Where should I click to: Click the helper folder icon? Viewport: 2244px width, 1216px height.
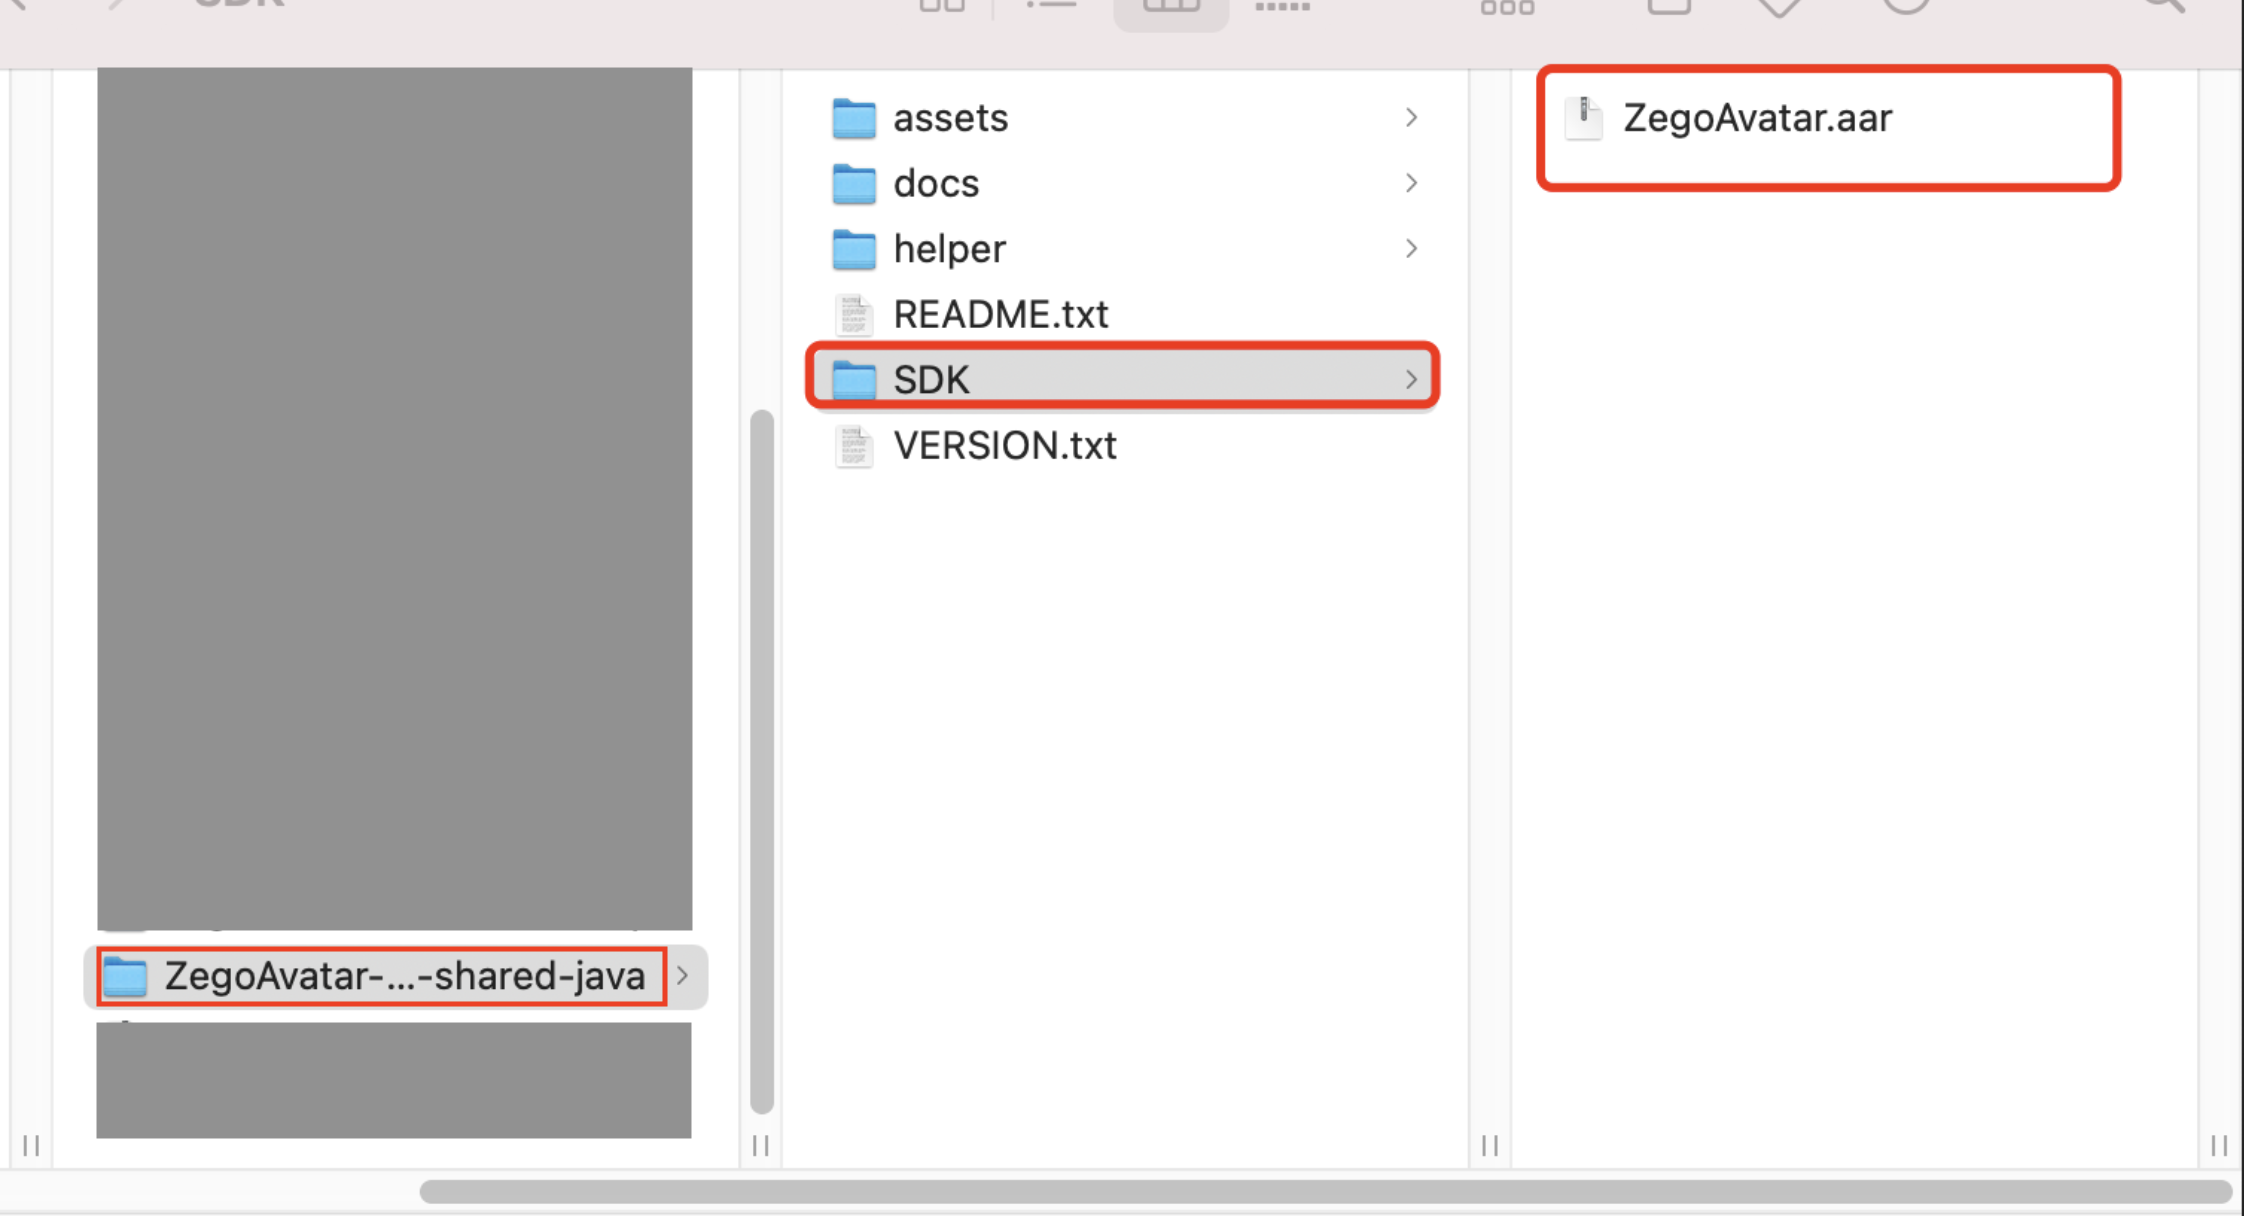coord(854,249)
